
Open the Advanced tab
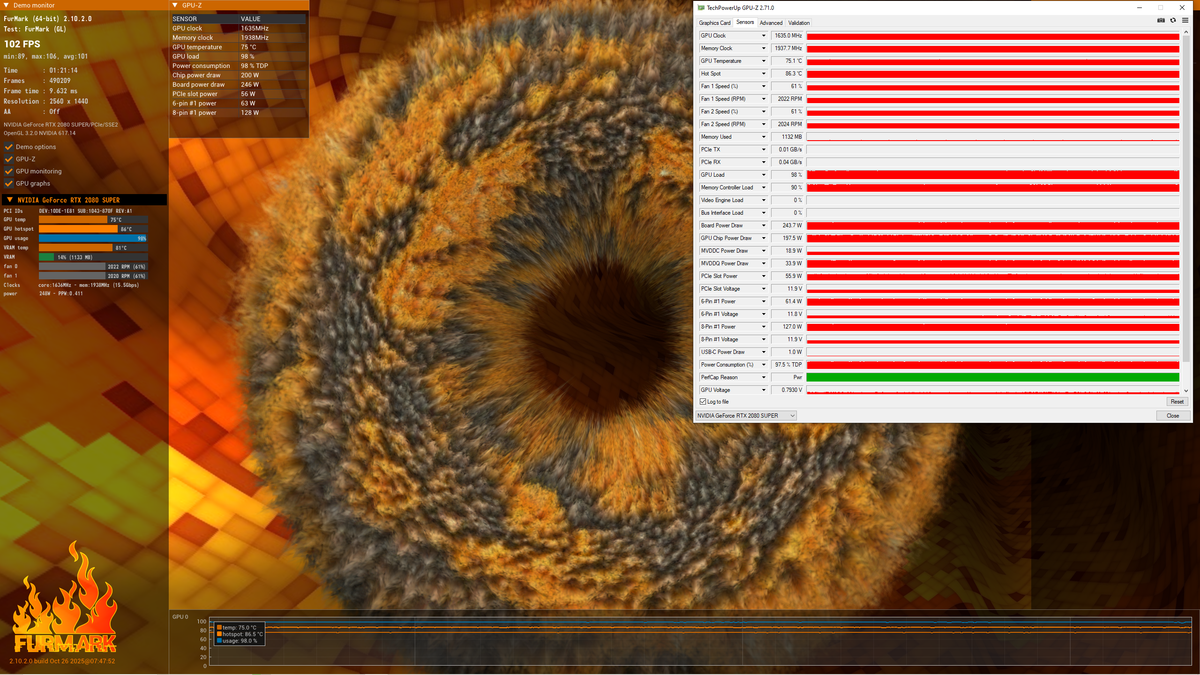(x=771, y=23)
